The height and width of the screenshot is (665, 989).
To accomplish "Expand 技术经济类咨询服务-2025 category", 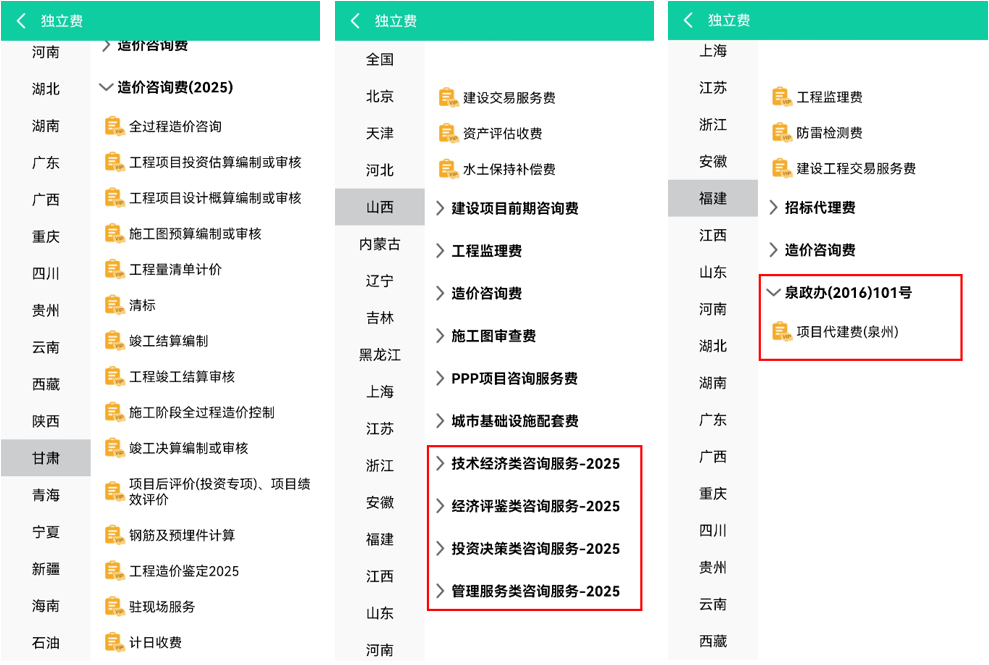I will pos(440,463).
